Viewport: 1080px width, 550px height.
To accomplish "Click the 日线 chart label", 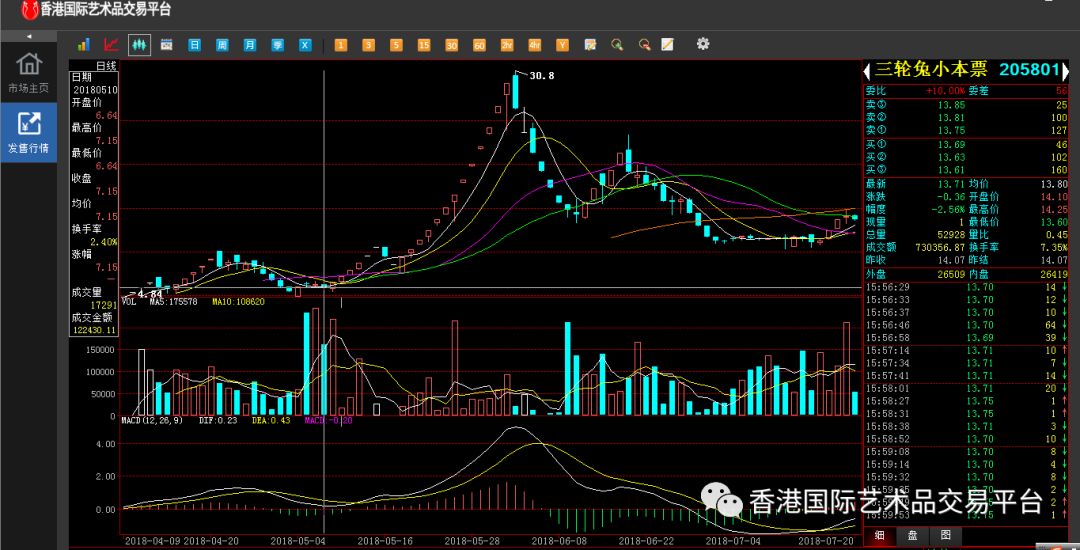I will [105, 66].
